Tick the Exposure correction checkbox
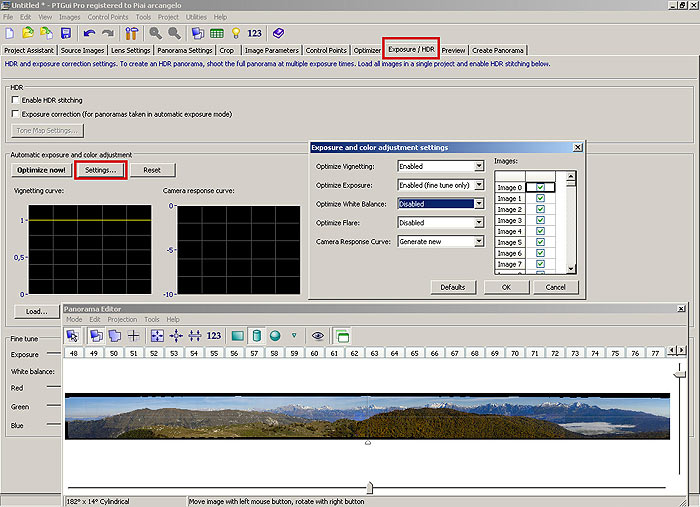The image size is (700, 507). click(x=16, y=114)
